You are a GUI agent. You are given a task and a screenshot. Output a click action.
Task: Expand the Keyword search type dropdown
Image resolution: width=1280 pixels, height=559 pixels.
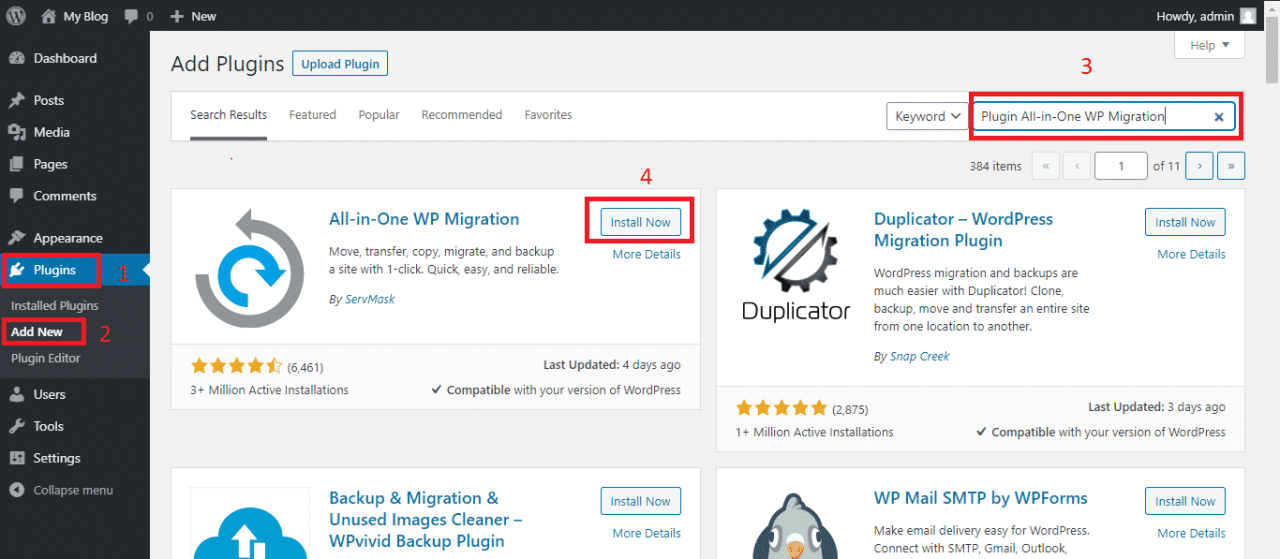[927, 116]
